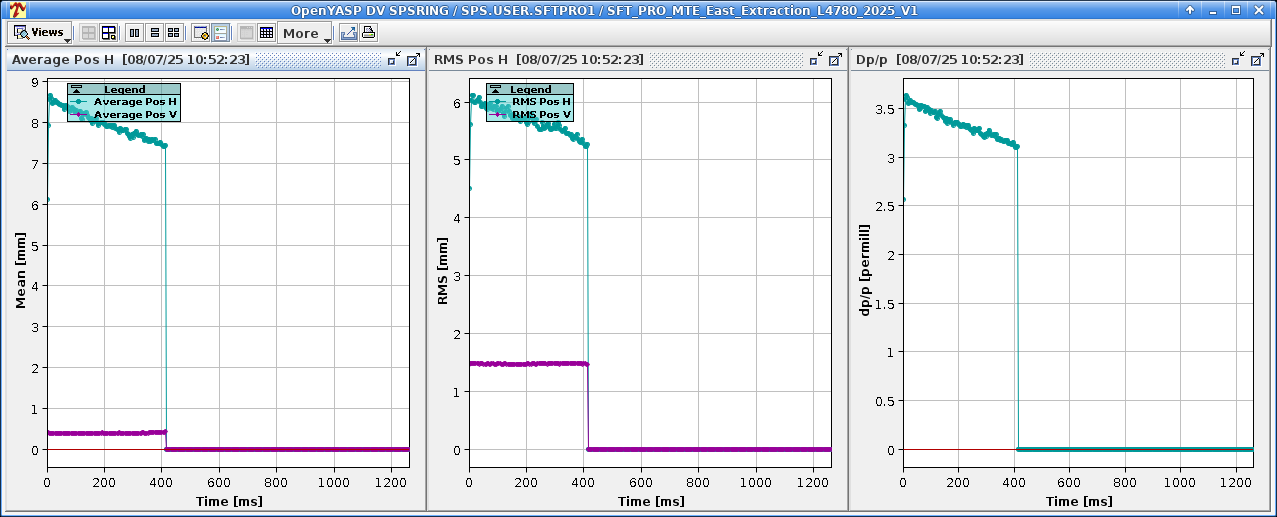
Task: Collapse the Average Pos legend box
Action: pos(76,90)
